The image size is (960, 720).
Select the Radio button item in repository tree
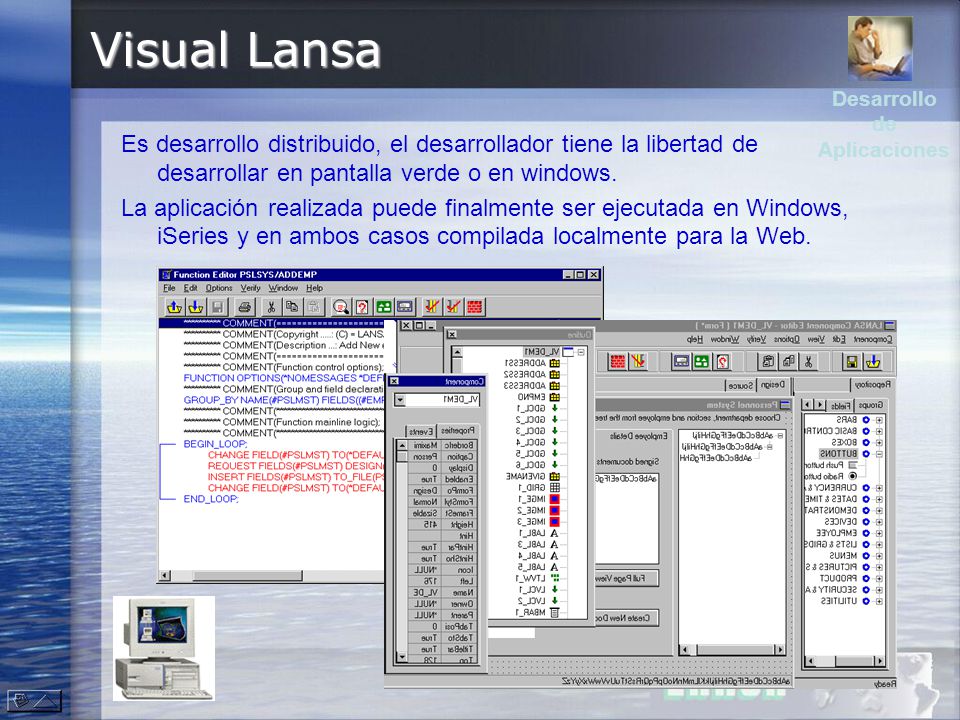[832, 476]
